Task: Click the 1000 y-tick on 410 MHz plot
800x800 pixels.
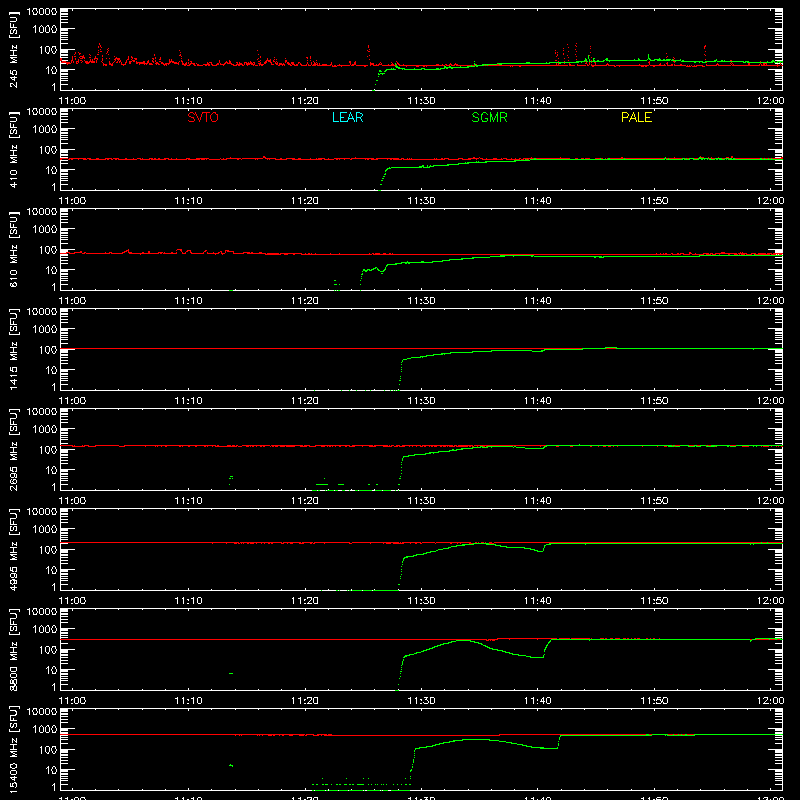Action: click(x=45, y=130)
